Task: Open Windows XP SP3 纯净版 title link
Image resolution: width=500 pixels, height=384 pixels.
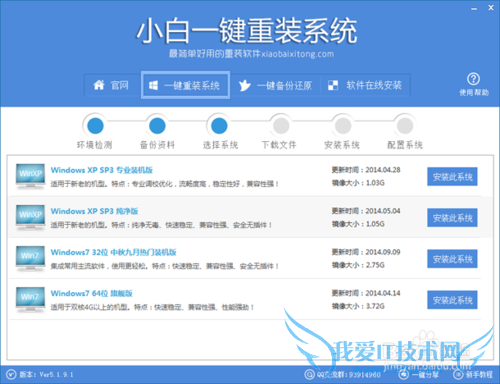Action: click(94, 211)
